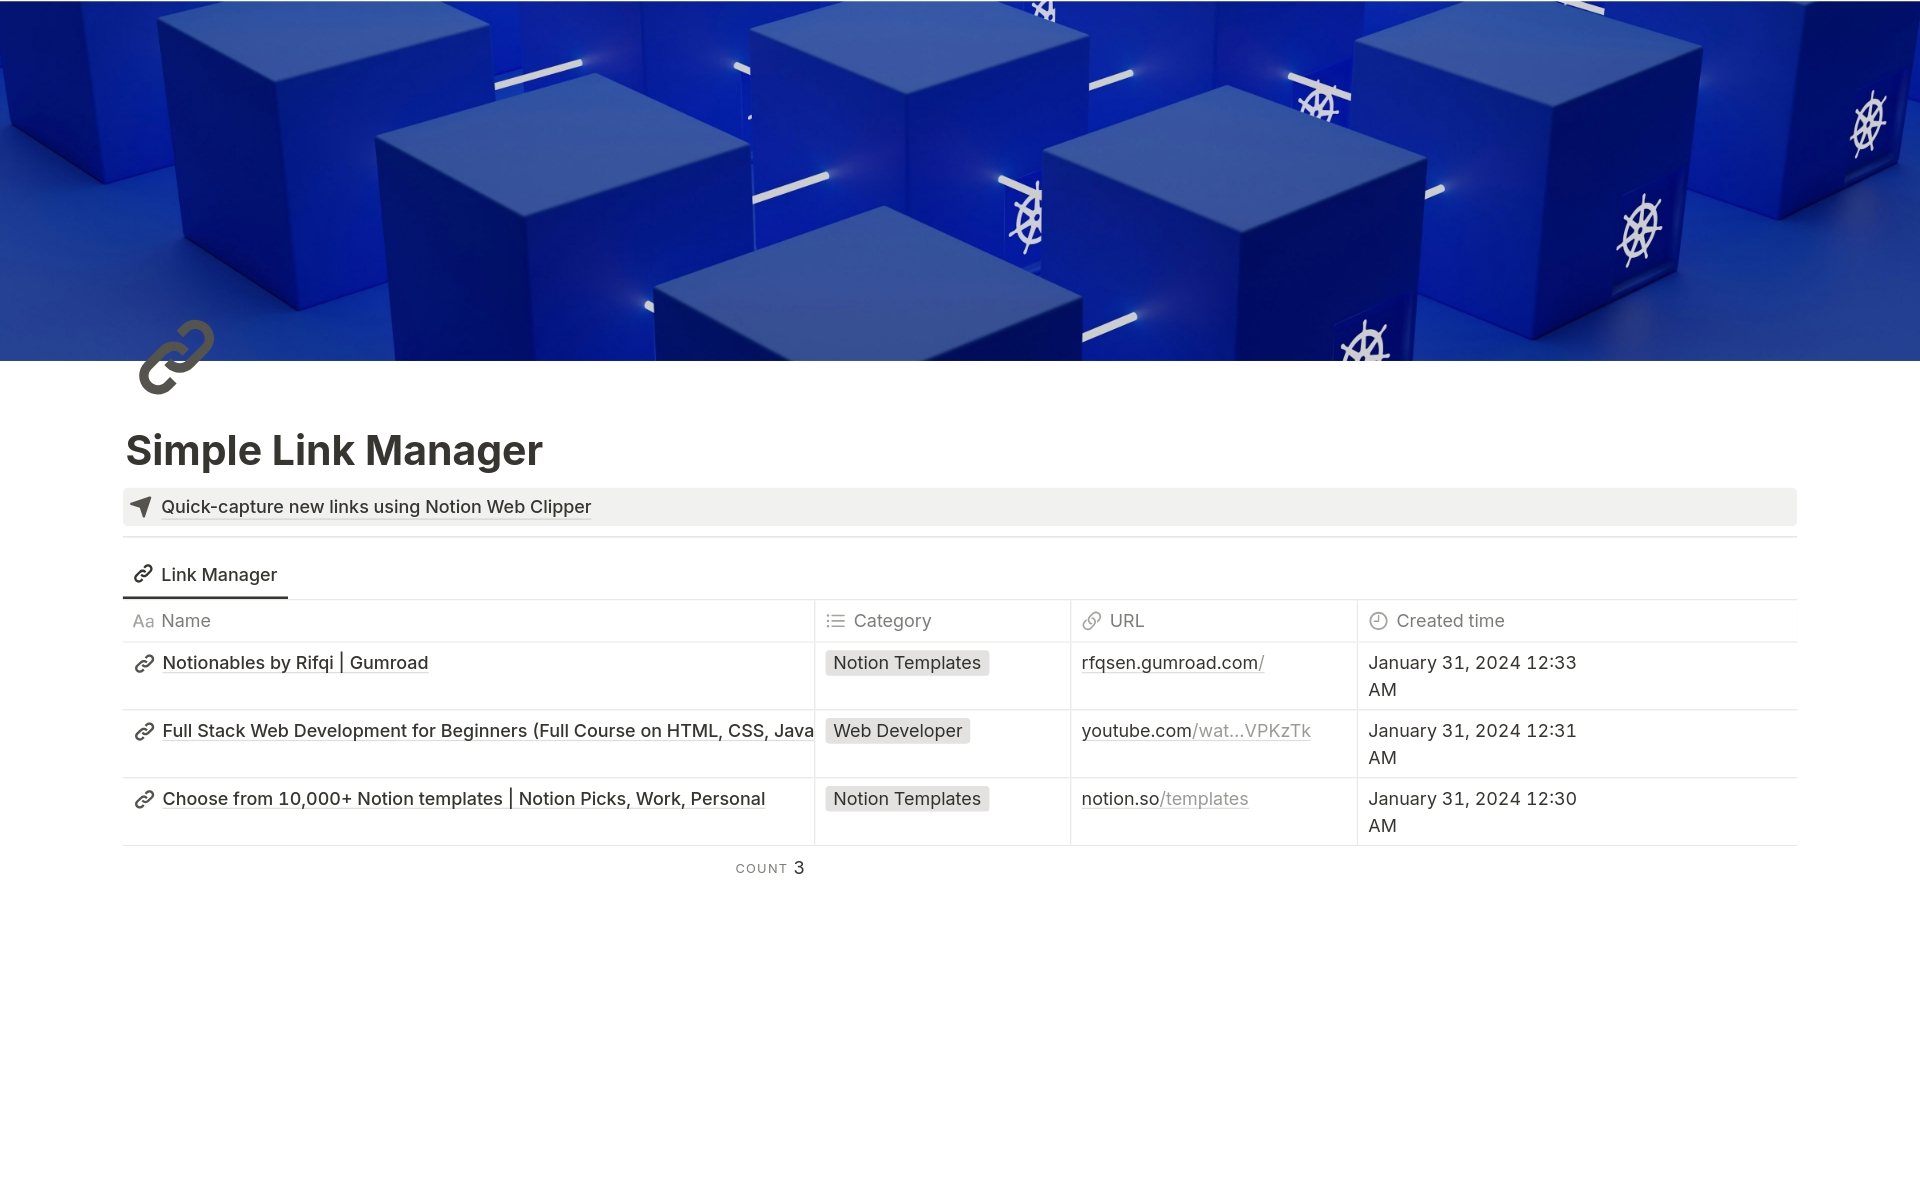Click the link icon beside Link Manager view
This screenshot has height=1199, width=1920.
tap(141, 574)
